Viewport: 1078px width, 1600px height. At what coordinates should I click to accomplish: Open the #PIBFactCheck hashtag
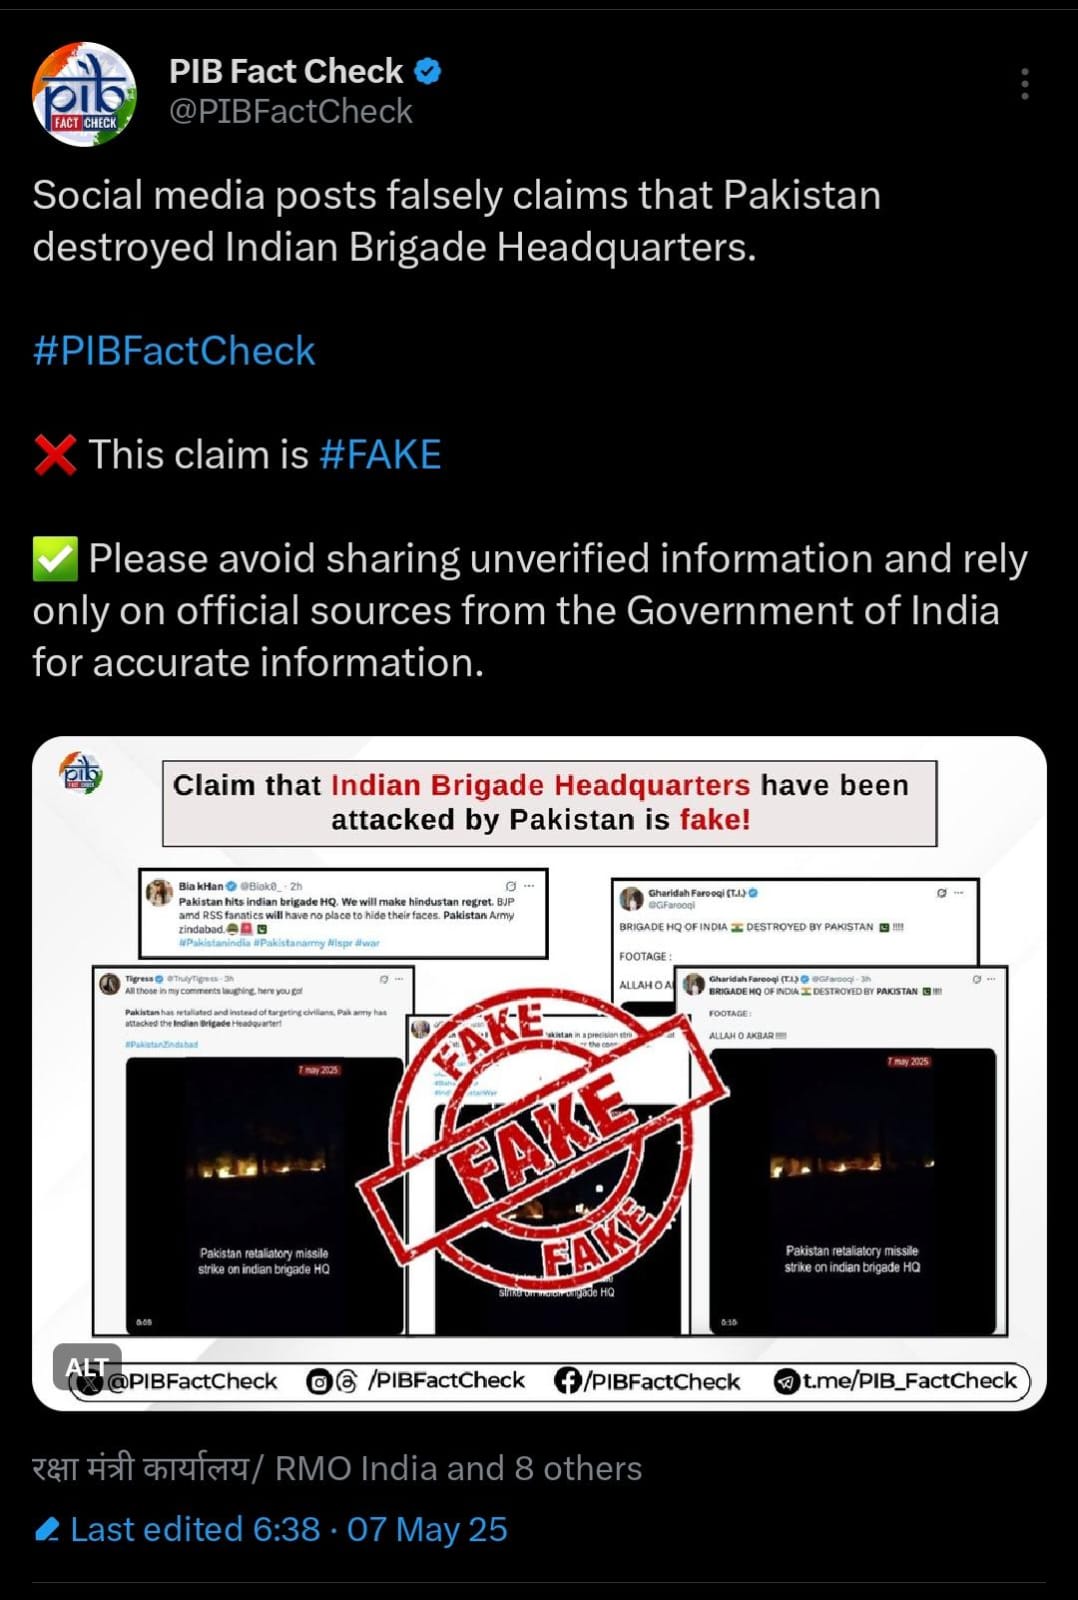(x=174, y=351)
